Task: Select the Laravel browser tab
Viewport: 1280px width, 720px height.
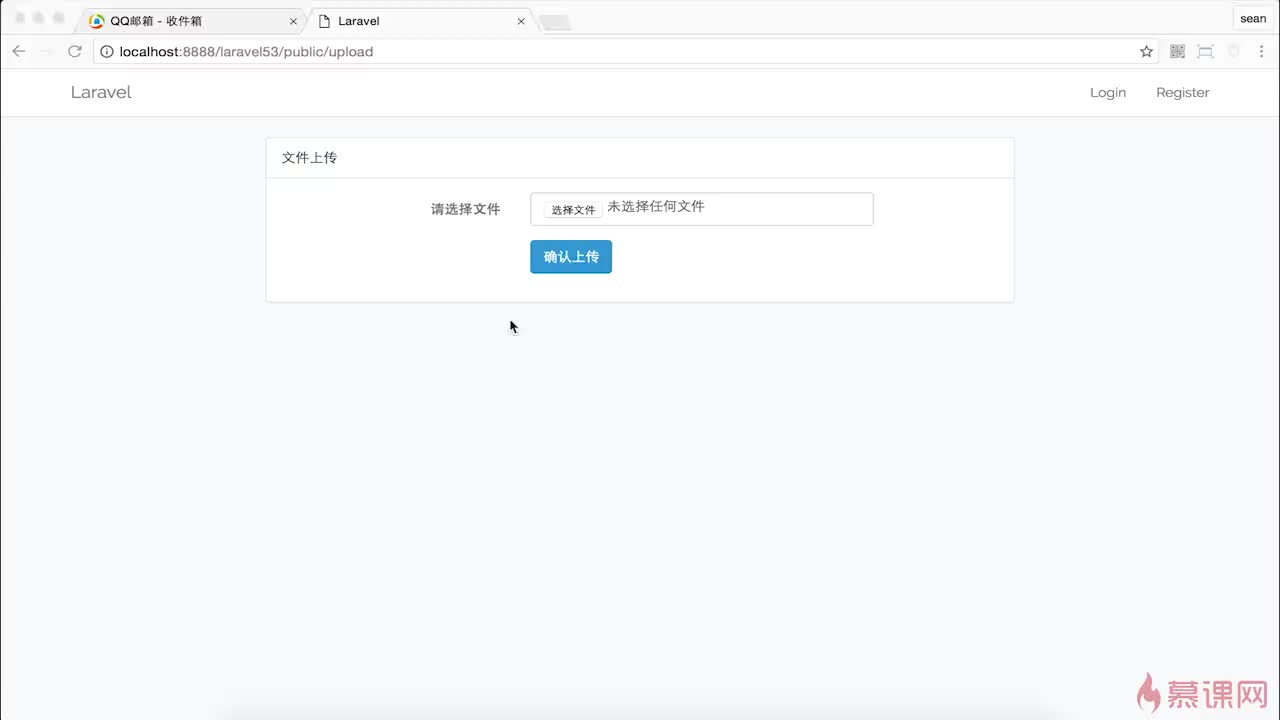Action: [421, 21]
